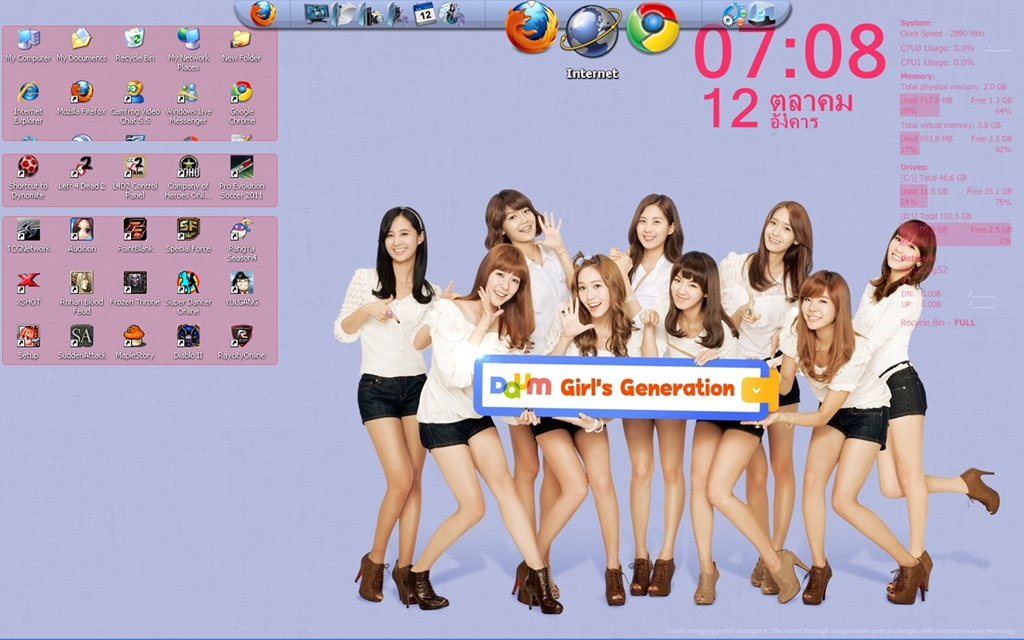Open the music folder icon in the dock
This screenshot has width=1024, height=640.
point(397,14)
